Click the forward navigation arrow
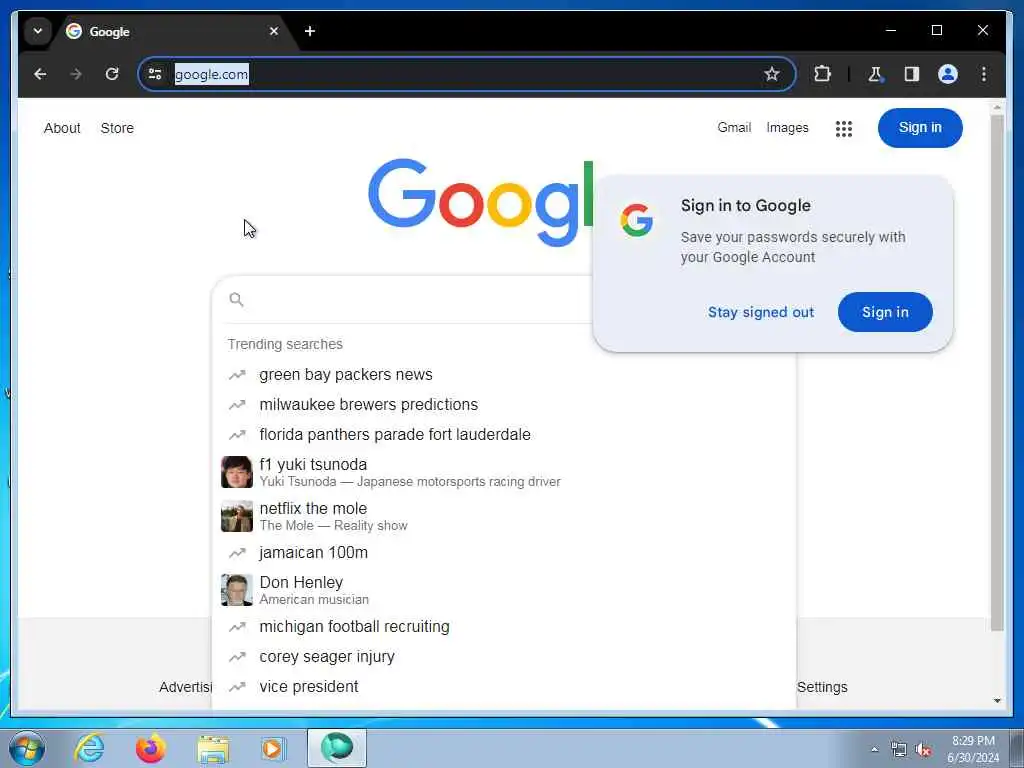The width and height of the screenshot is (1024, 768). coord(76,74)
